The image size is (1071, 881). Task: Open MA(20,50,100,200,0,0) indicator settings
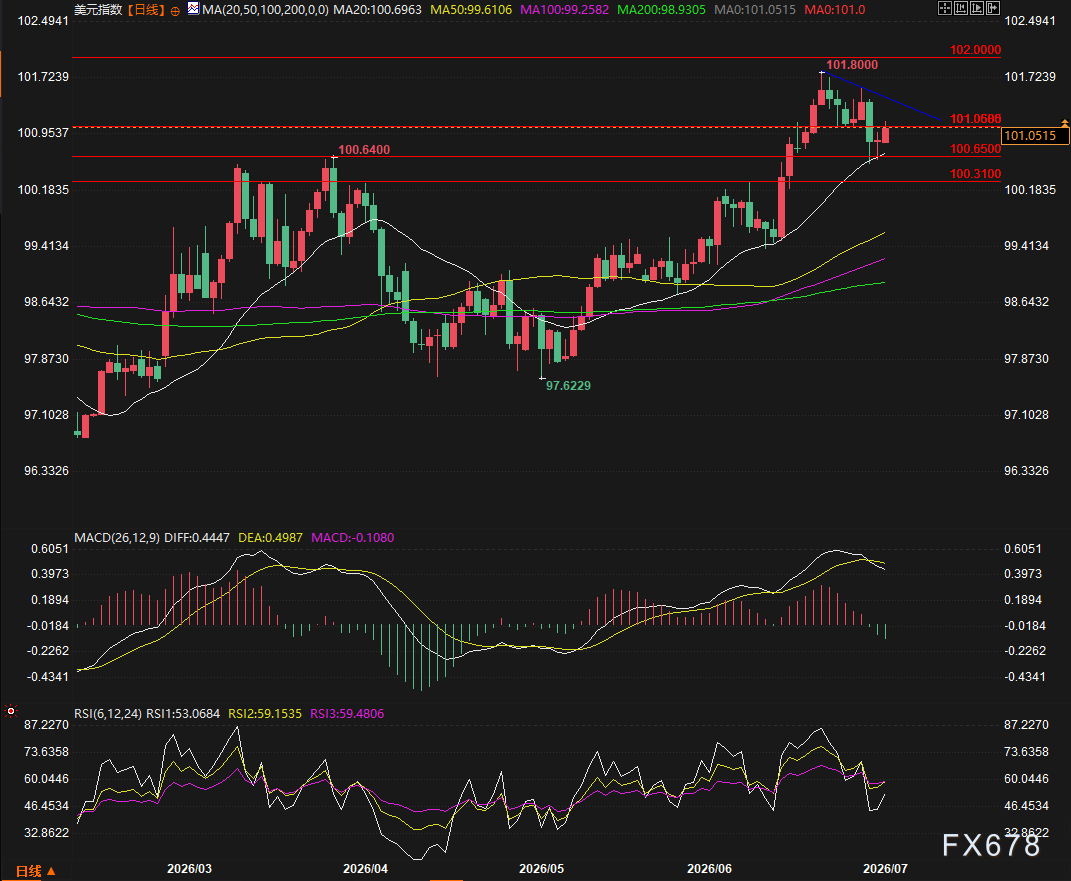pos(265,10)
